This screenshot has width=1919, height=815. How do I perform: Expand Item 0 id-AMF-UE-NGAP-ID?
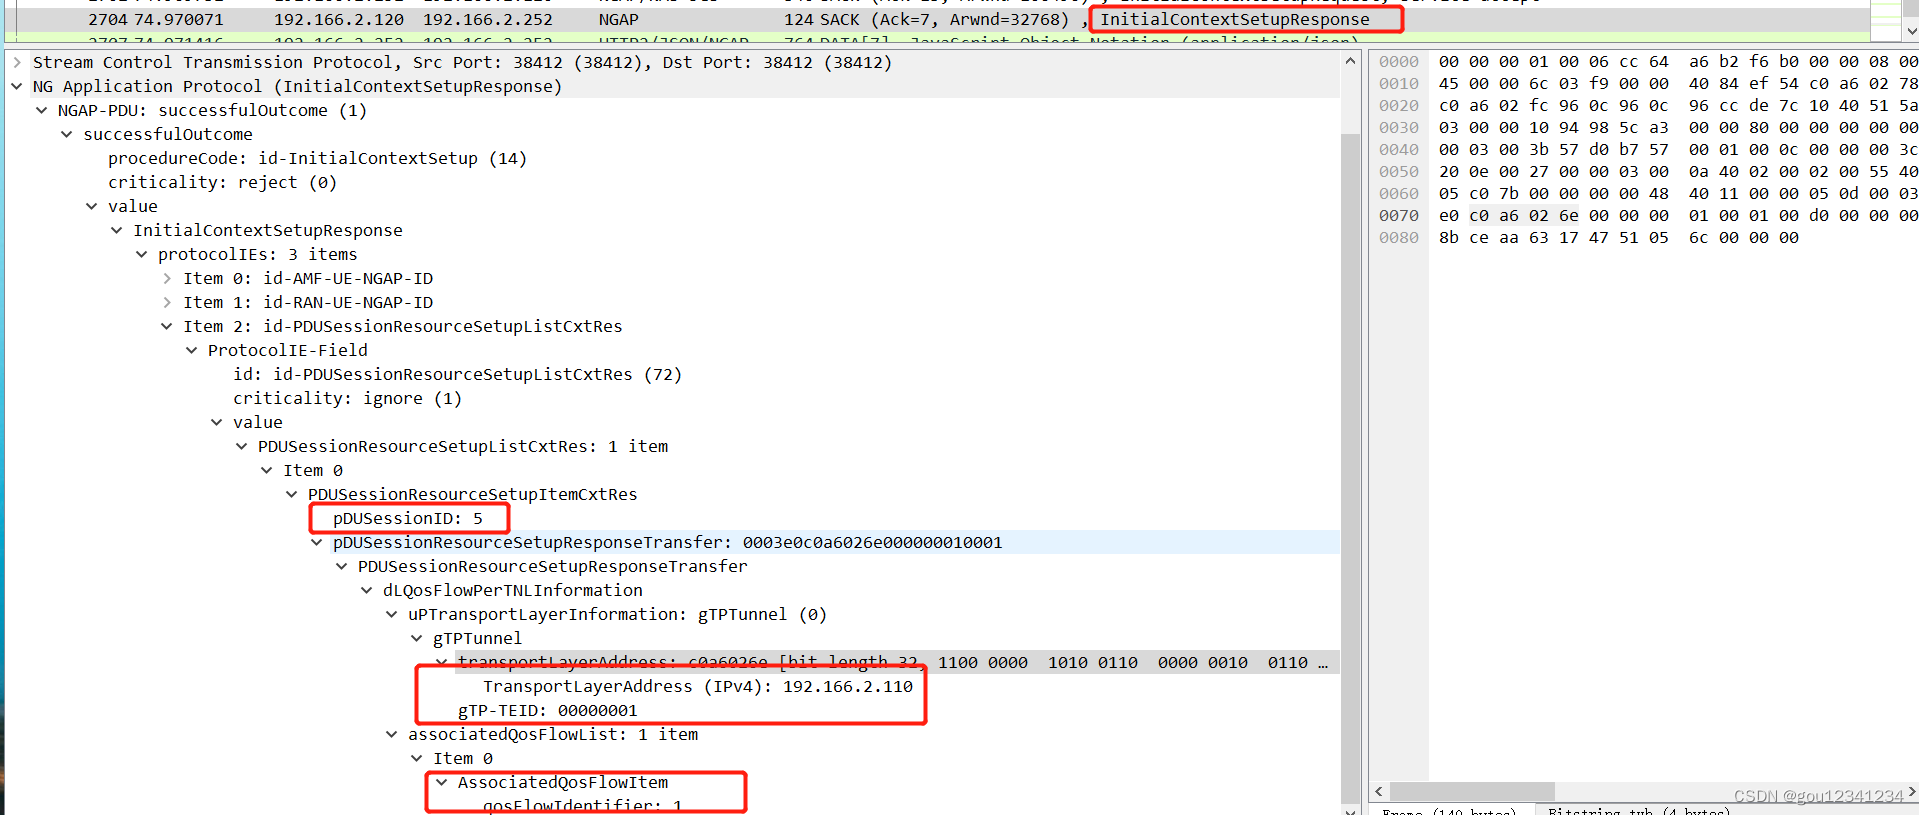point(167,278)
